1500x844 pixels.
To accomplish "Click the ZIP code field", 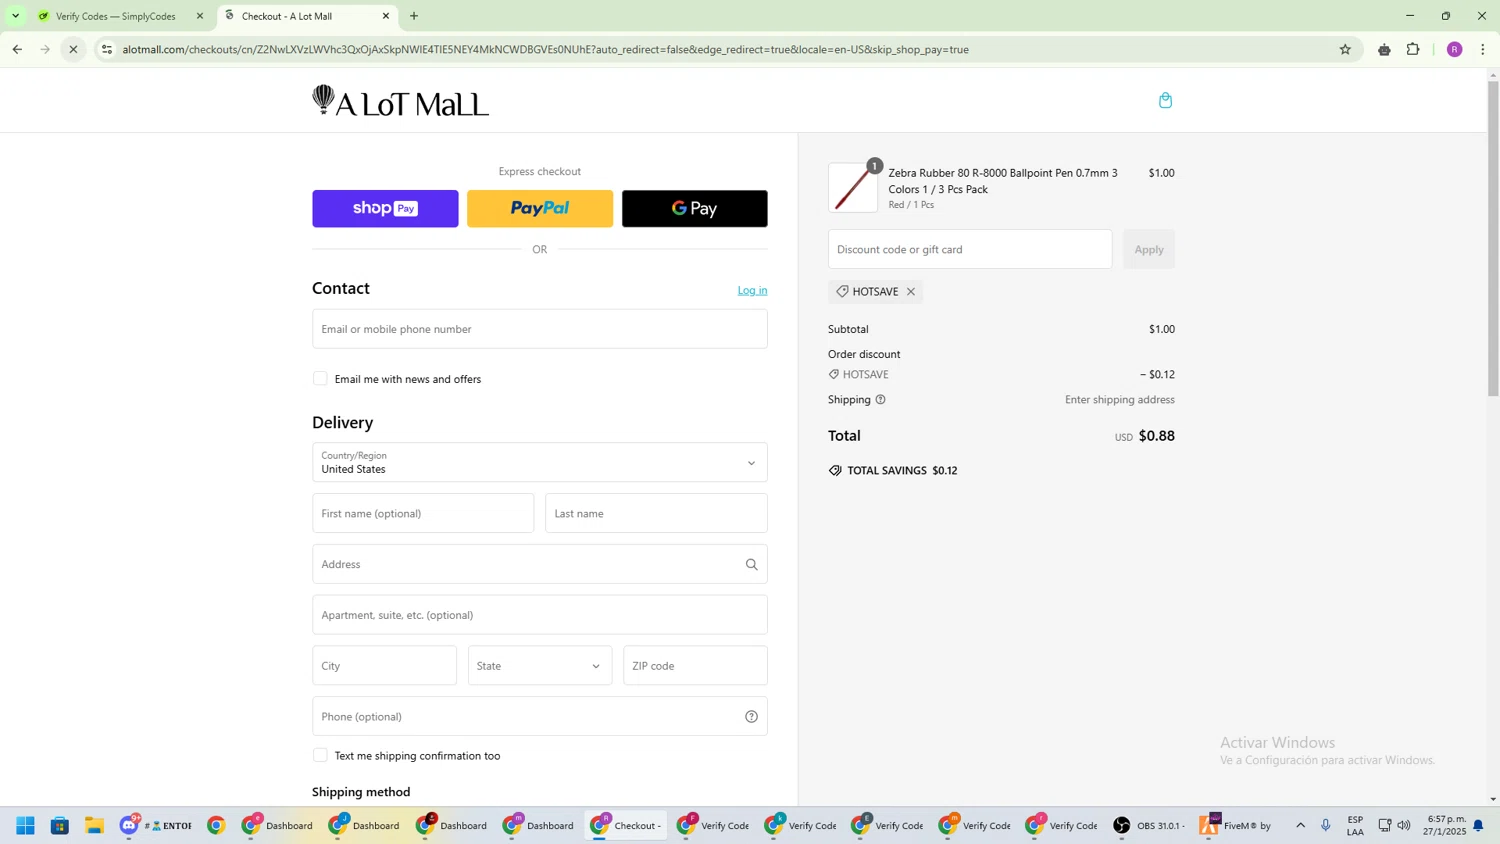I will click(x=695, y=666).
